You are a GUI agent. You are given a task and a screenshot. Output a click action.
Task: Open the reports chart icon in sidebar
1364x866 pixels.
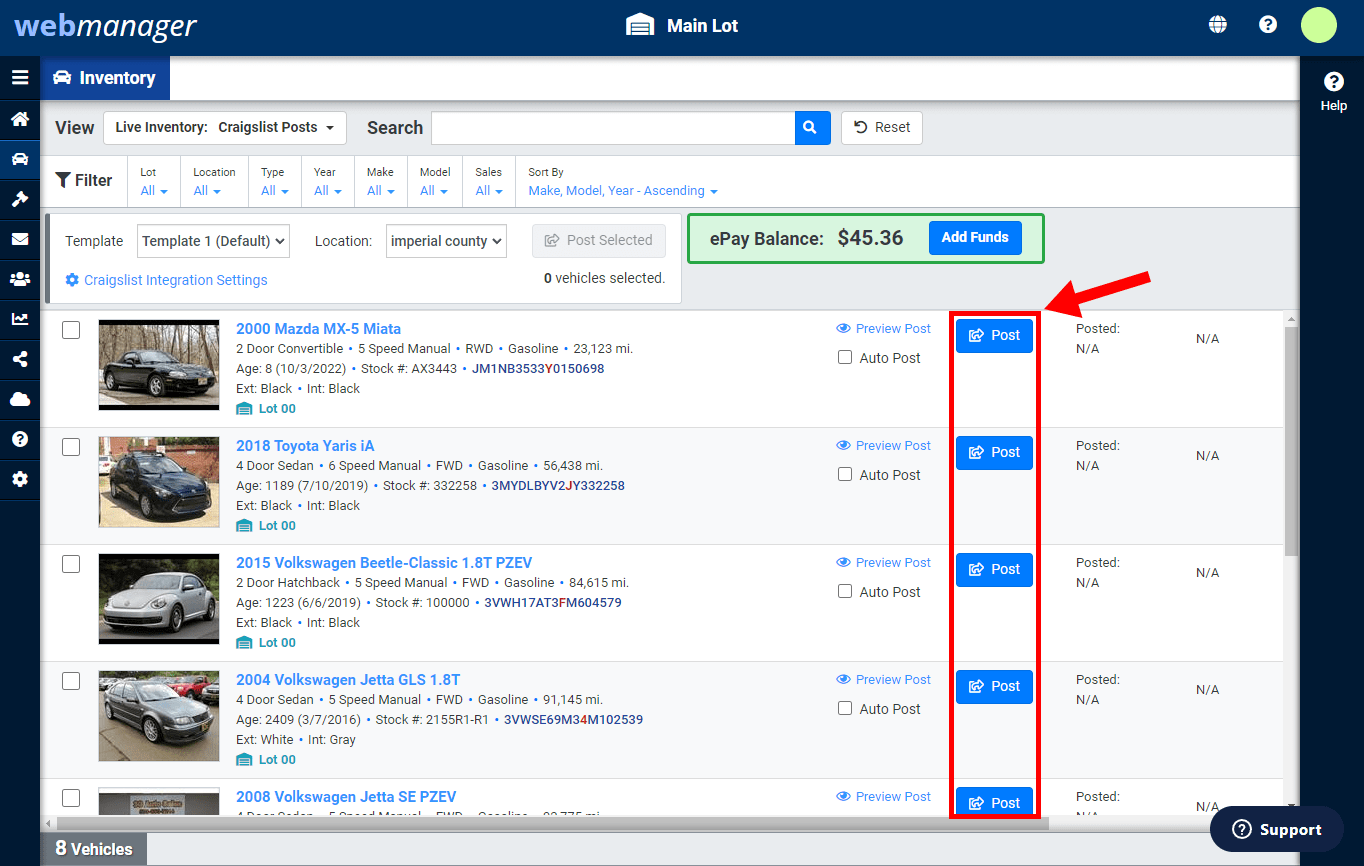click(20, 319)
